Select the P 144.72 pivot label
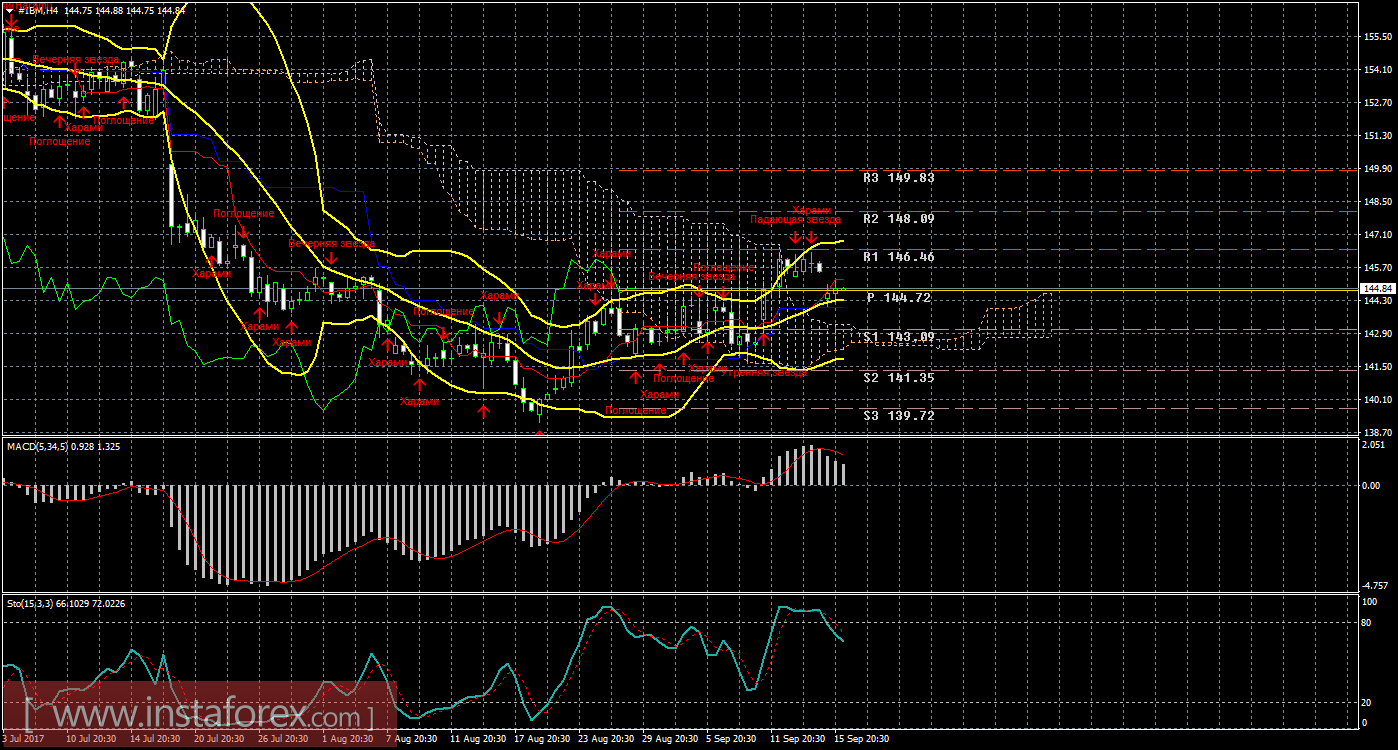The image size is (1398, 750). coord(900,298)
